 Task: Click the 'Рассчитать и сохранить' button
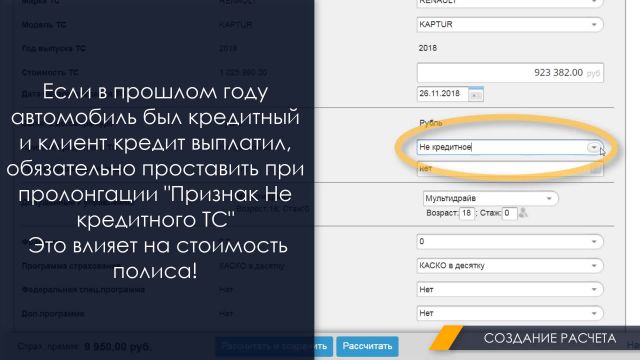(274, 346)
